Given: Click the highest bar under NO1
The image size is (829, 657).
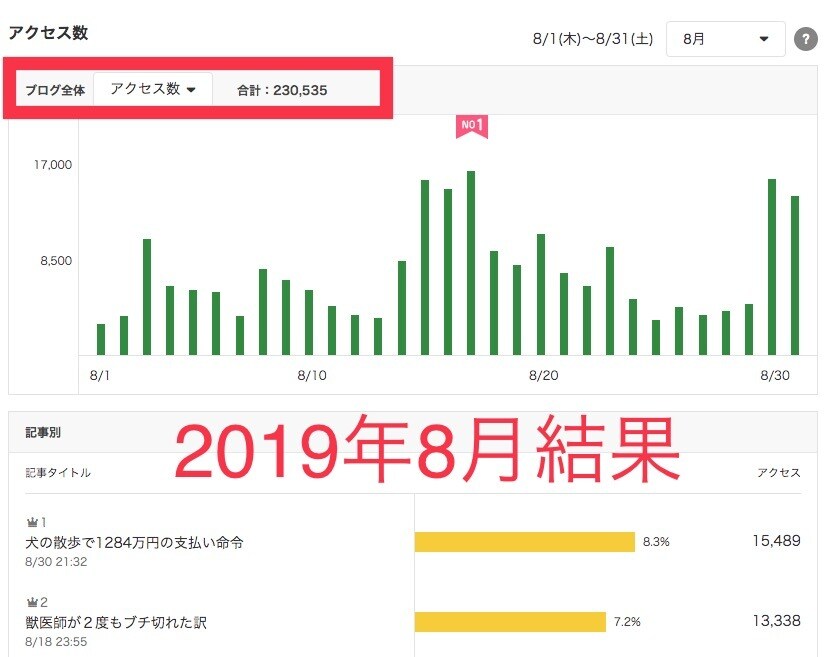Looking at the screenshot, I should [471, 263].
